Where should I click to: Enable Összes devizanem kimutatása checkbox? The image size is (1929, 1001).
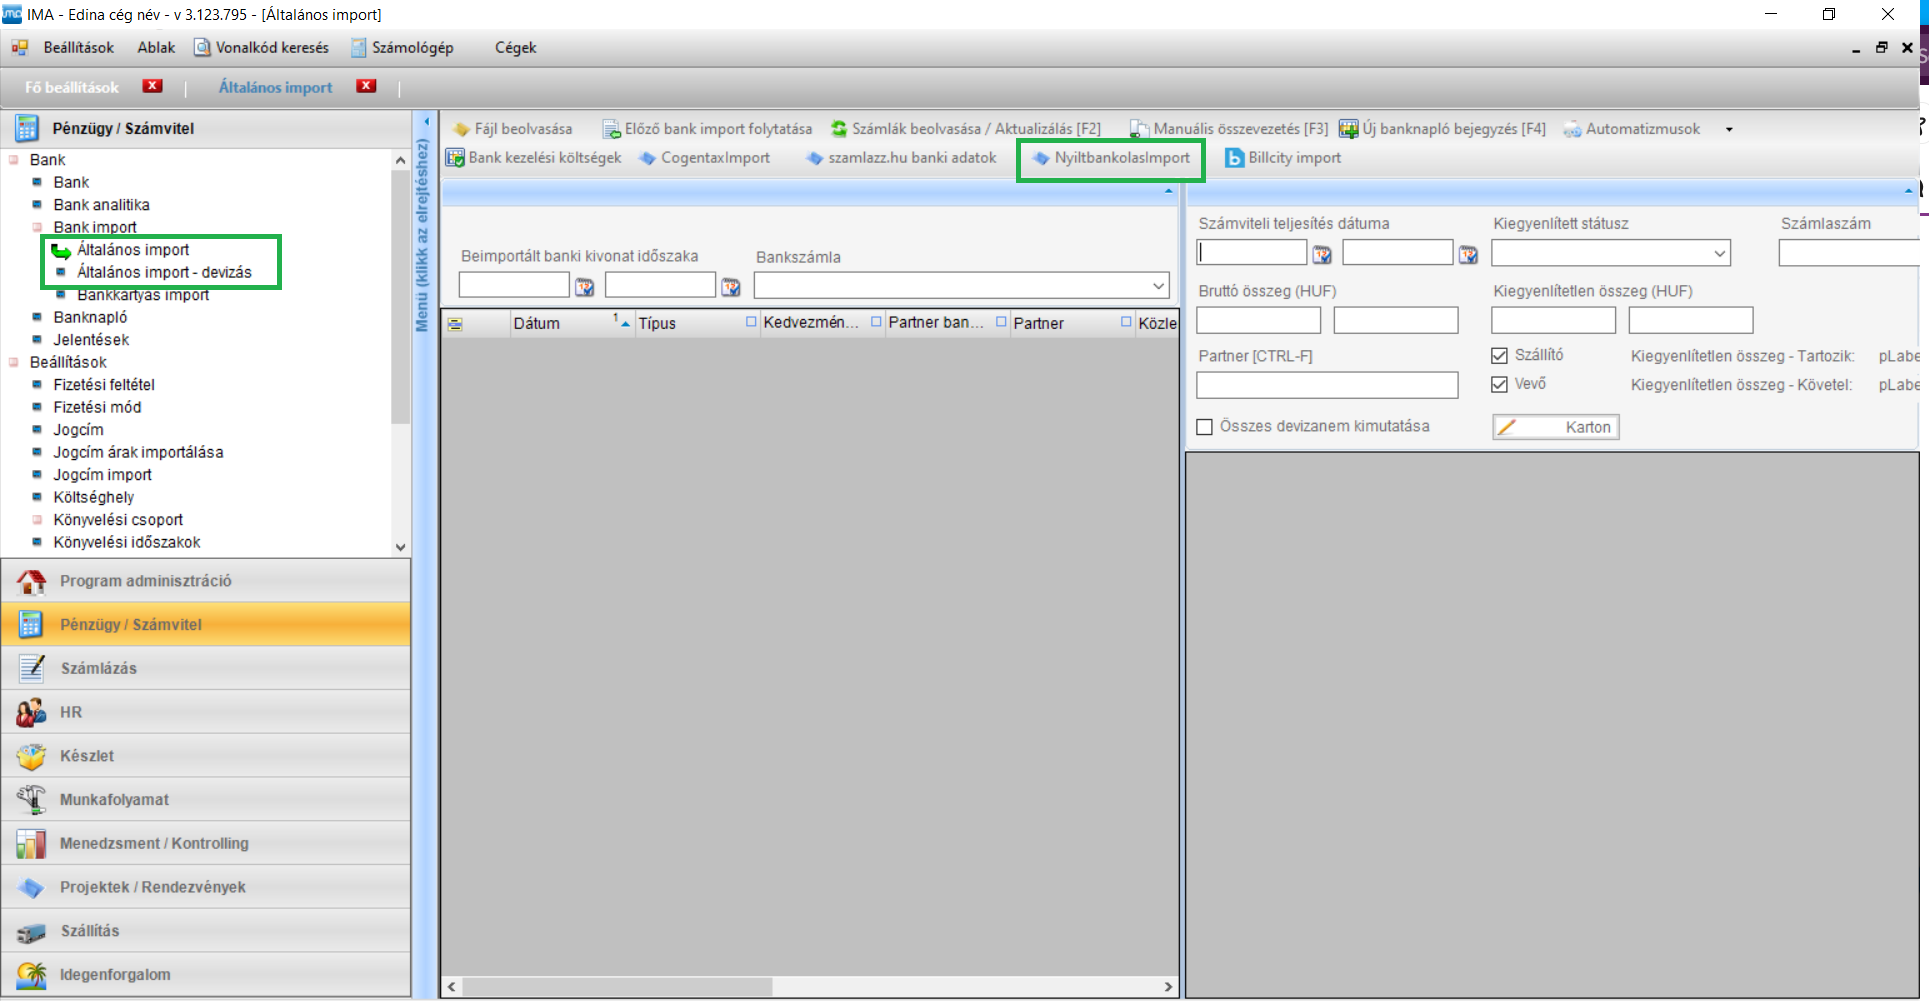pos(1205,427)
